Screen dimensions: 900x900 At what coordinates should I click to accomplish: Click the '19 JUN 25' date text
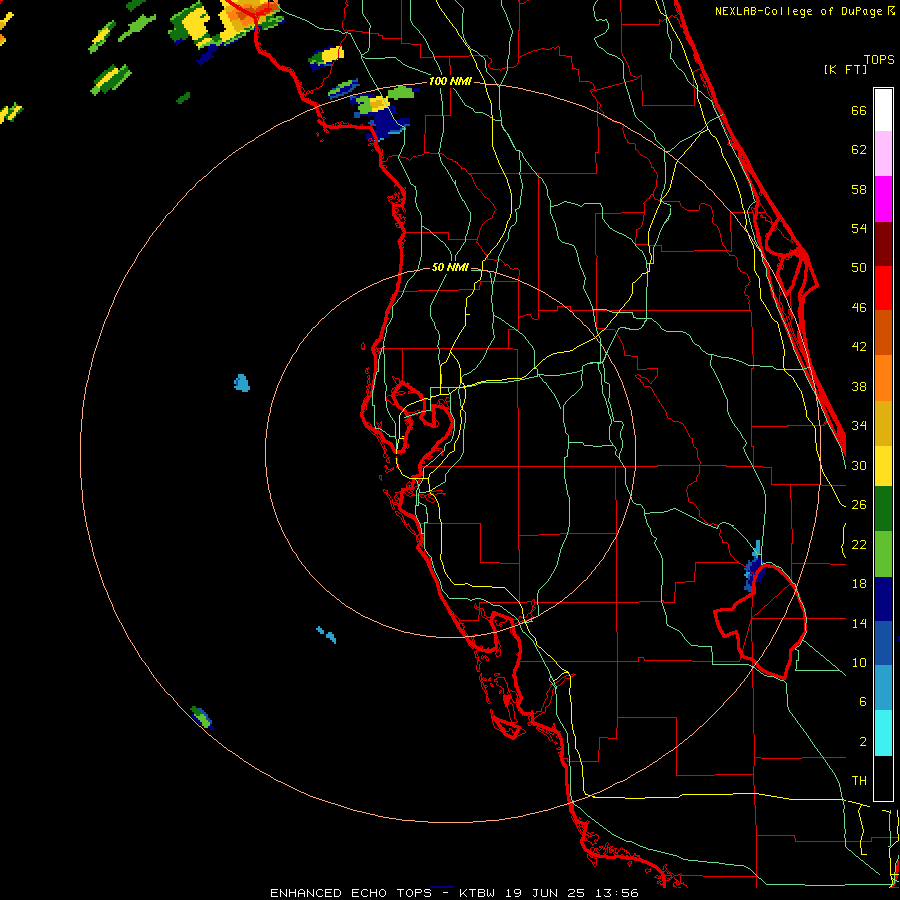point(545,893)
